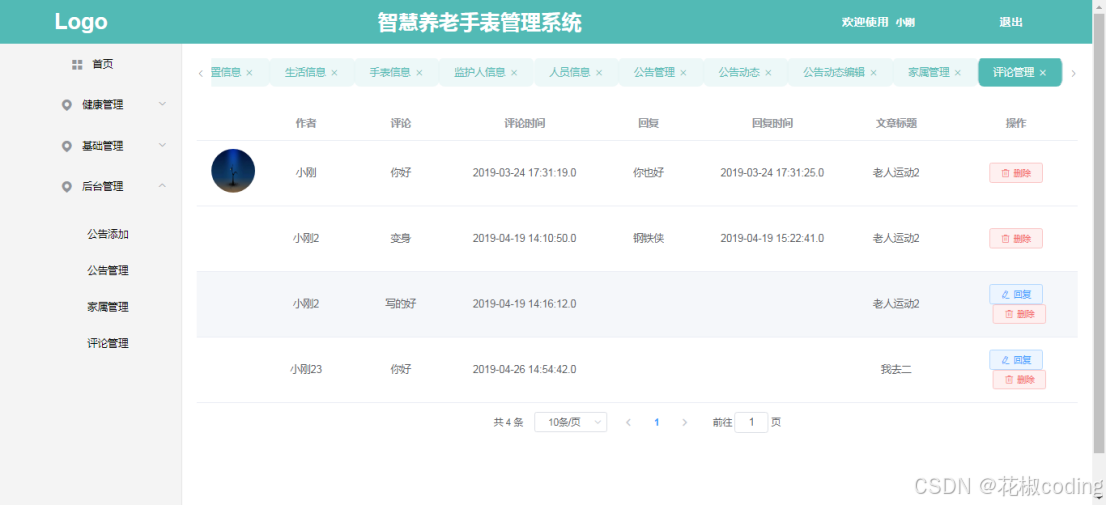Close the 监护人信息 tab with its X
Image resolution: width=1107 pixels, height=506 pixels.
pos(514,73)
